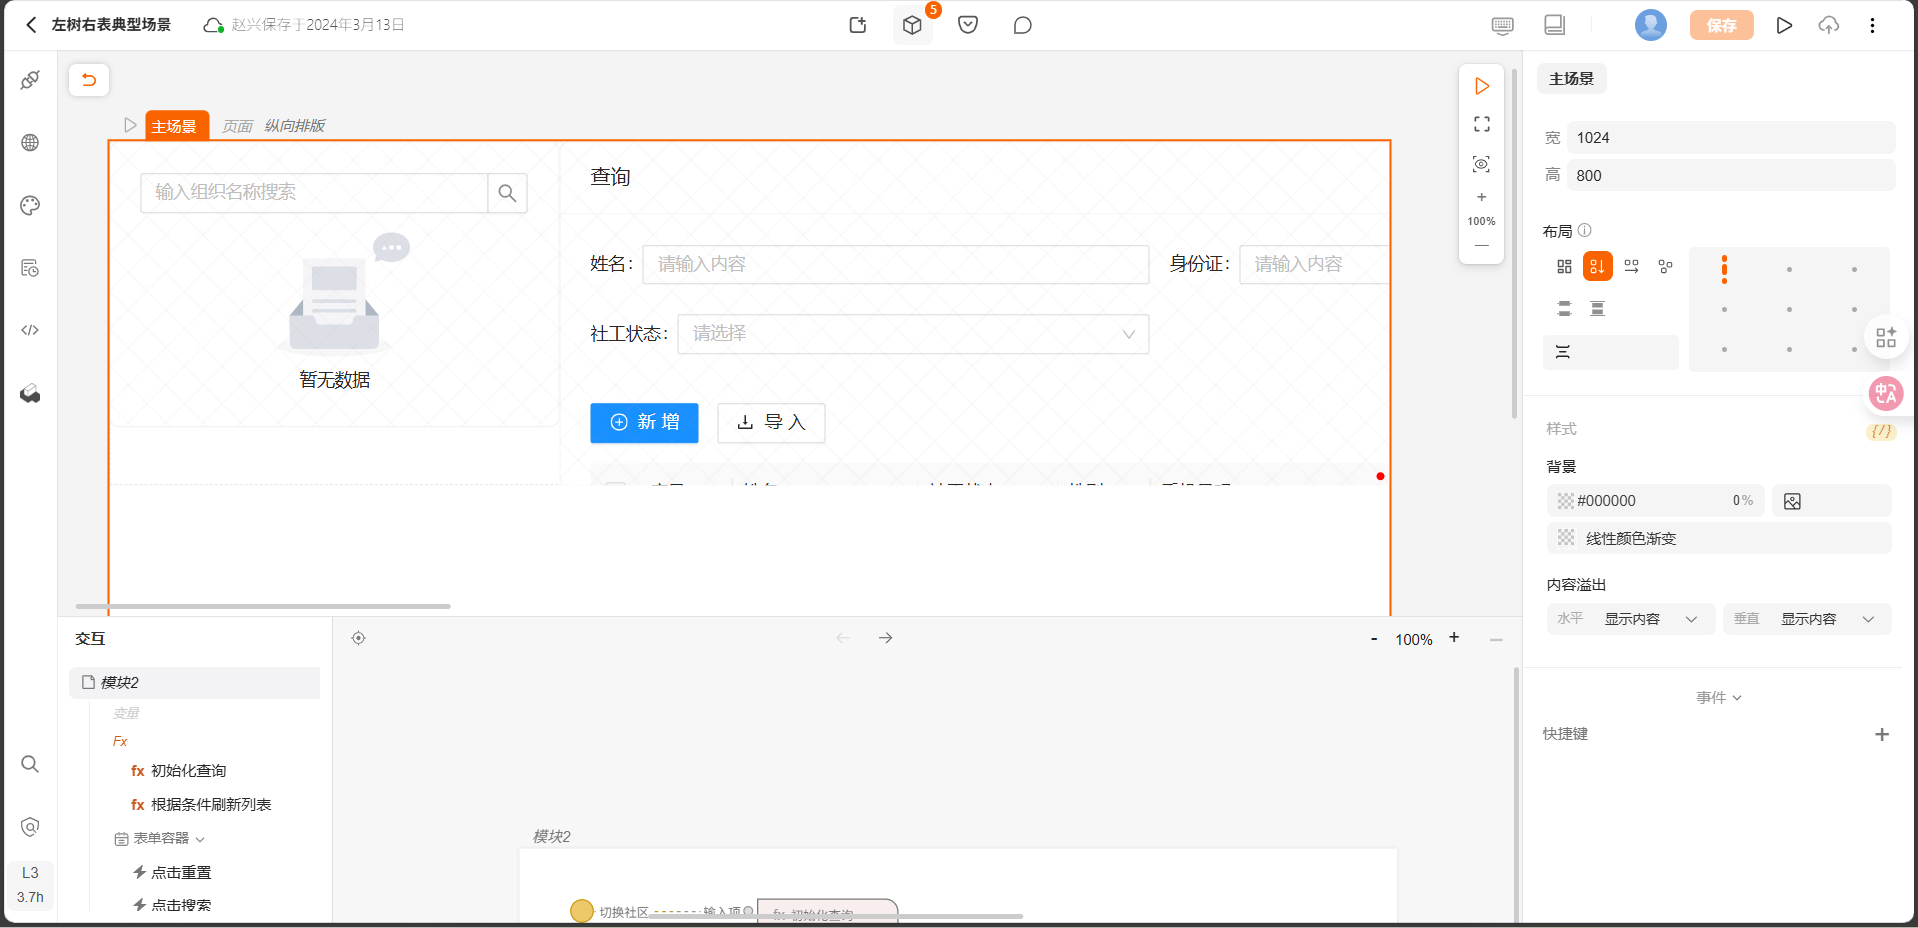Click the cloud upload publish icon
Viewport: 1918px width, 928px height.
(1829, 25)
